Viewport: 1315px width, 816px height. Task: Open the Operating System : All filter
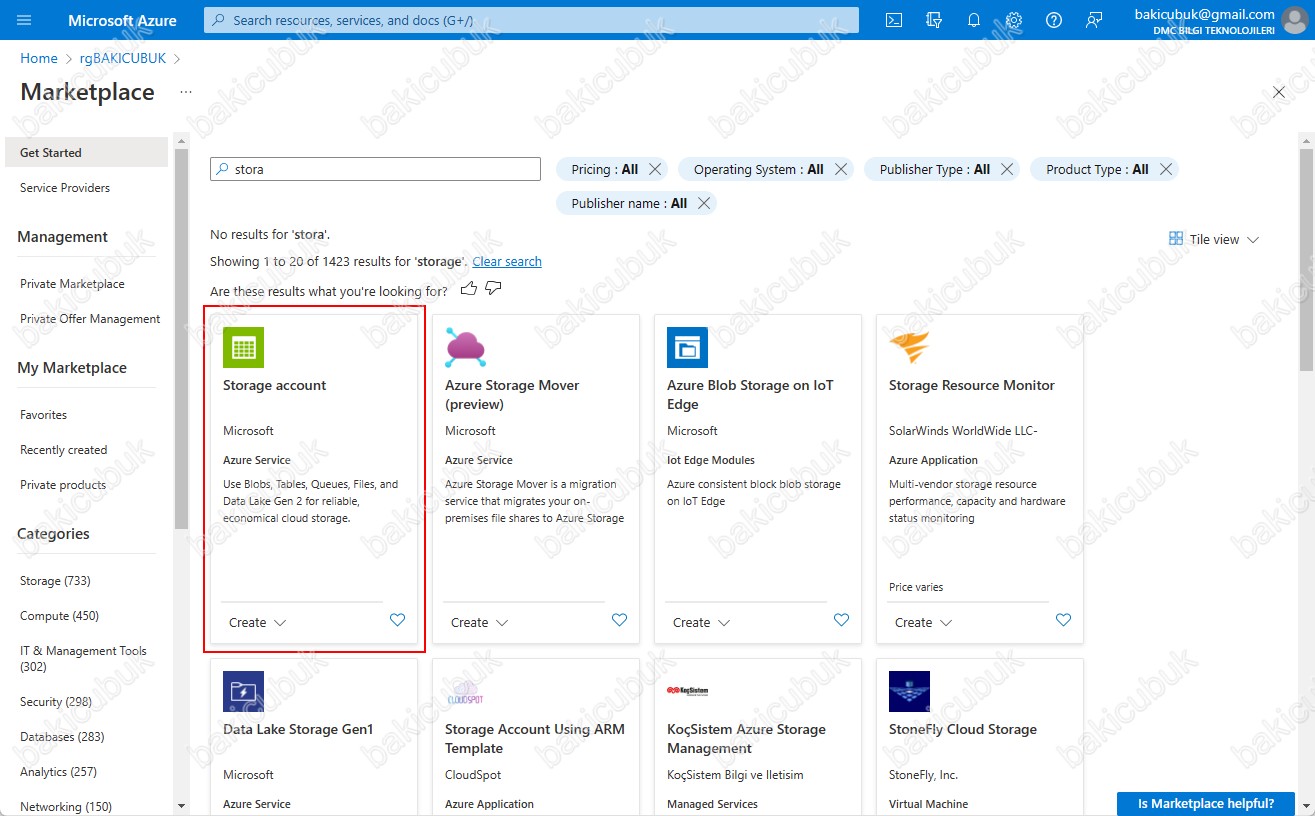758,169
